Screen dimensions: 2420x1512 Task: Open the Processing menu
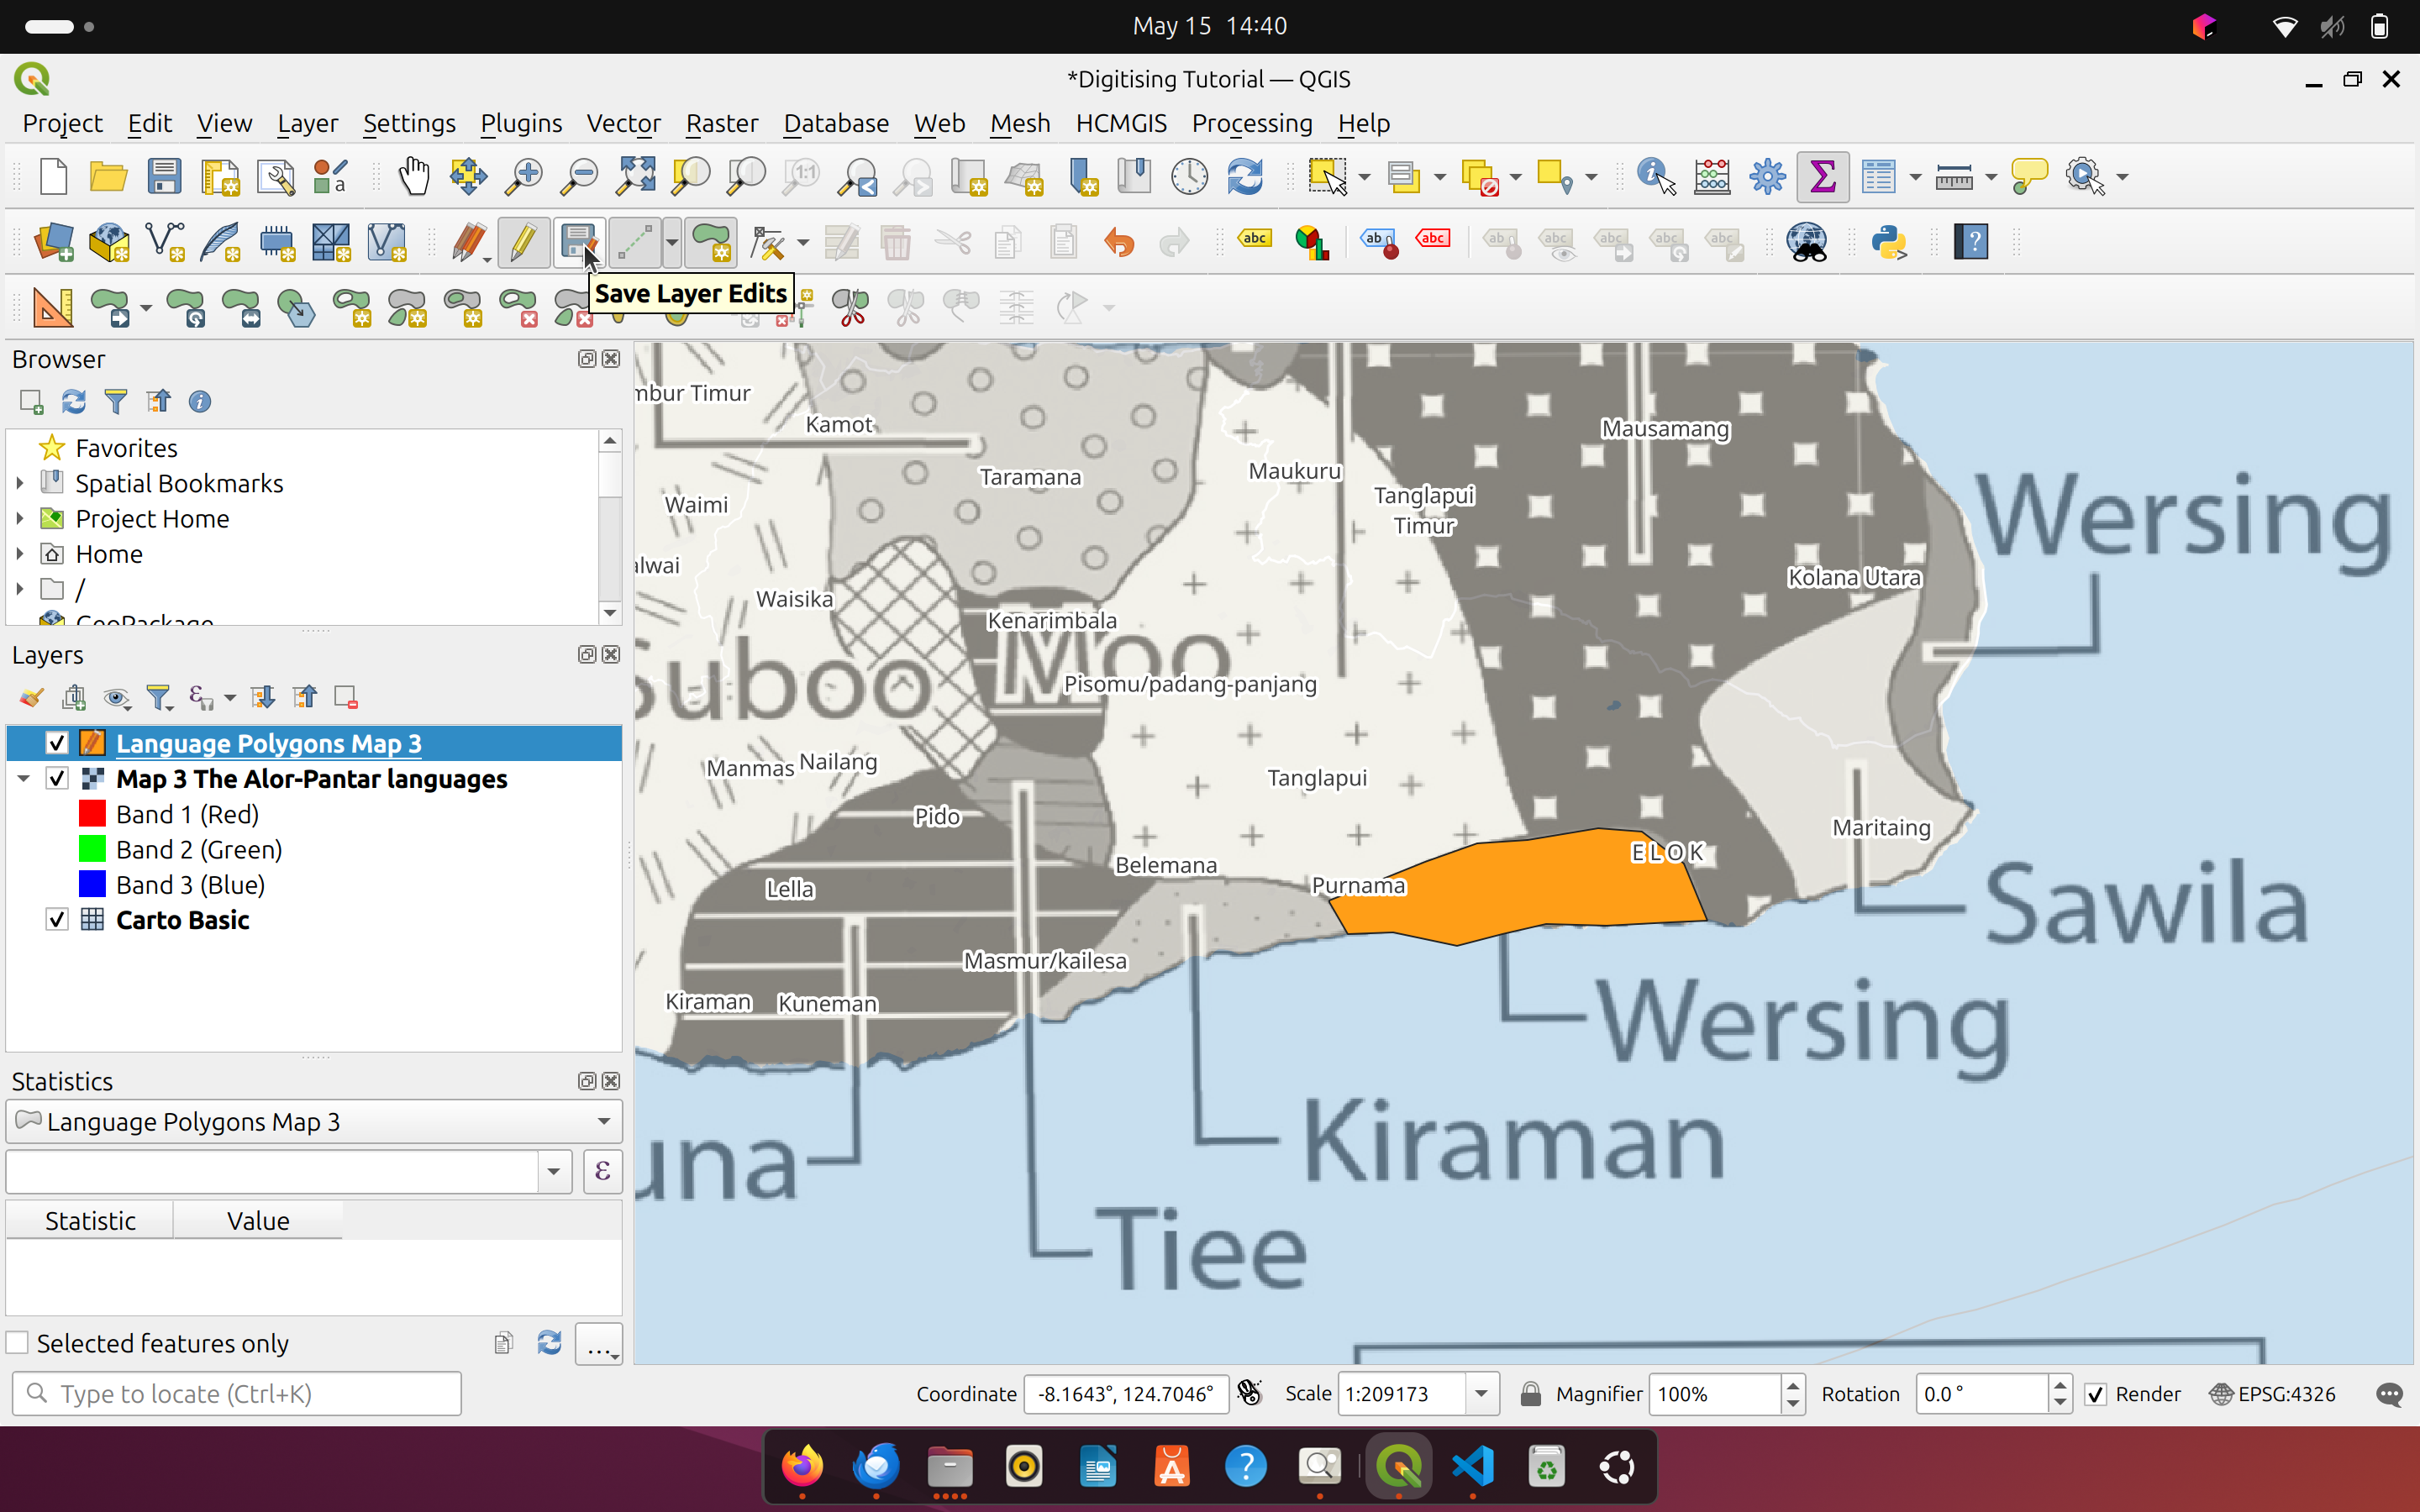click(x=1251, y=123)
